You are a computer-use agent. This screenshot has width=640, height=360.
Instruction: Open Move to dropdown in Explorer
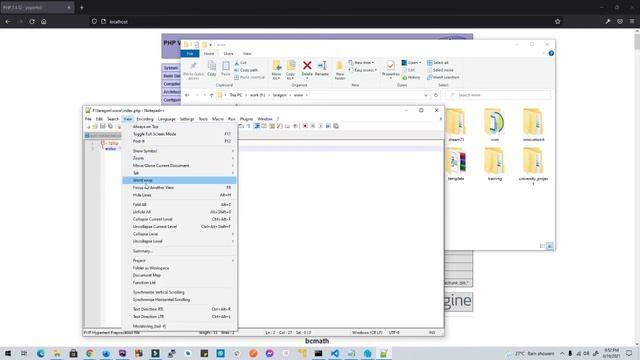coord(276,70)
